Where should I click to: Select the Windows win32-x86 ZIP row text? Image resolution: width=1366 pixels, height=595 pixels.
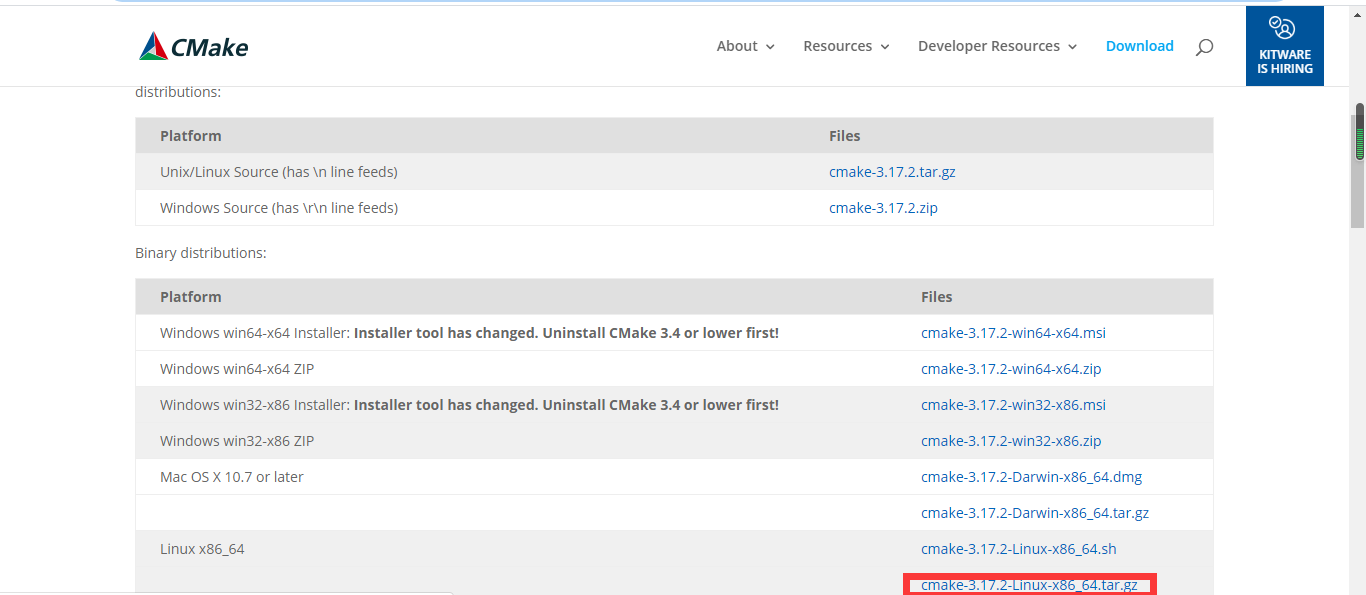(x=237, y=441)
